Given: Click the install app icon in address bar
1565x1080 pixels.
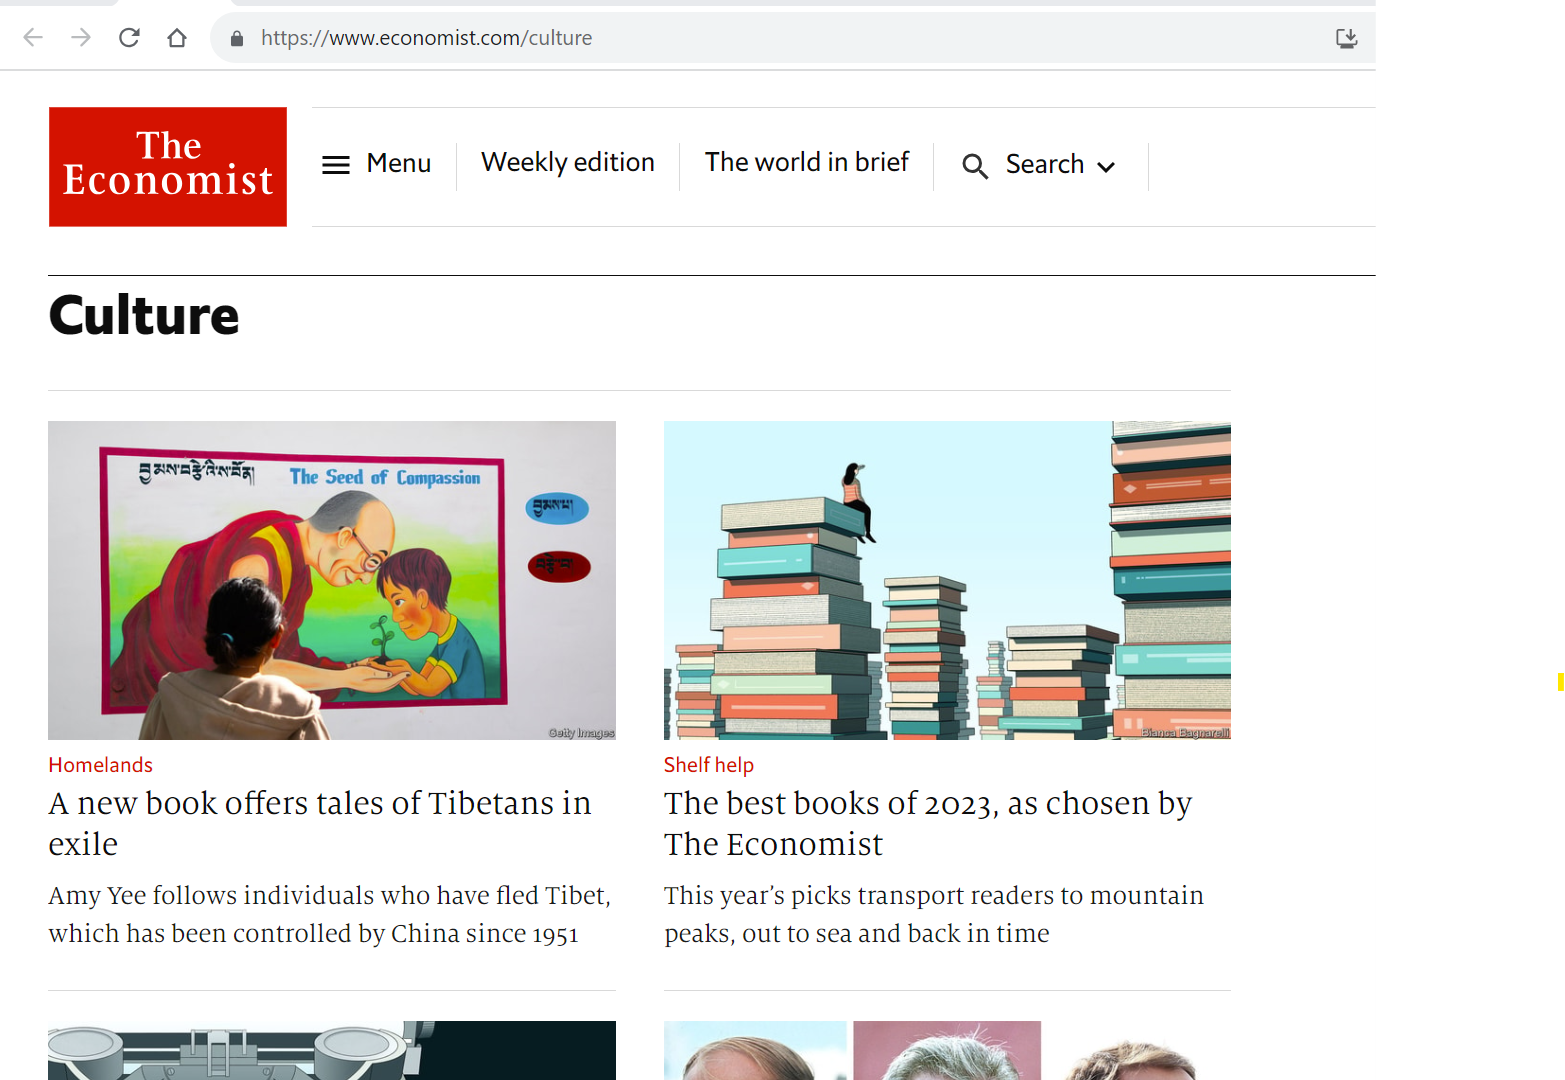Looking at the screenshot, I should tap(1346, 38).
